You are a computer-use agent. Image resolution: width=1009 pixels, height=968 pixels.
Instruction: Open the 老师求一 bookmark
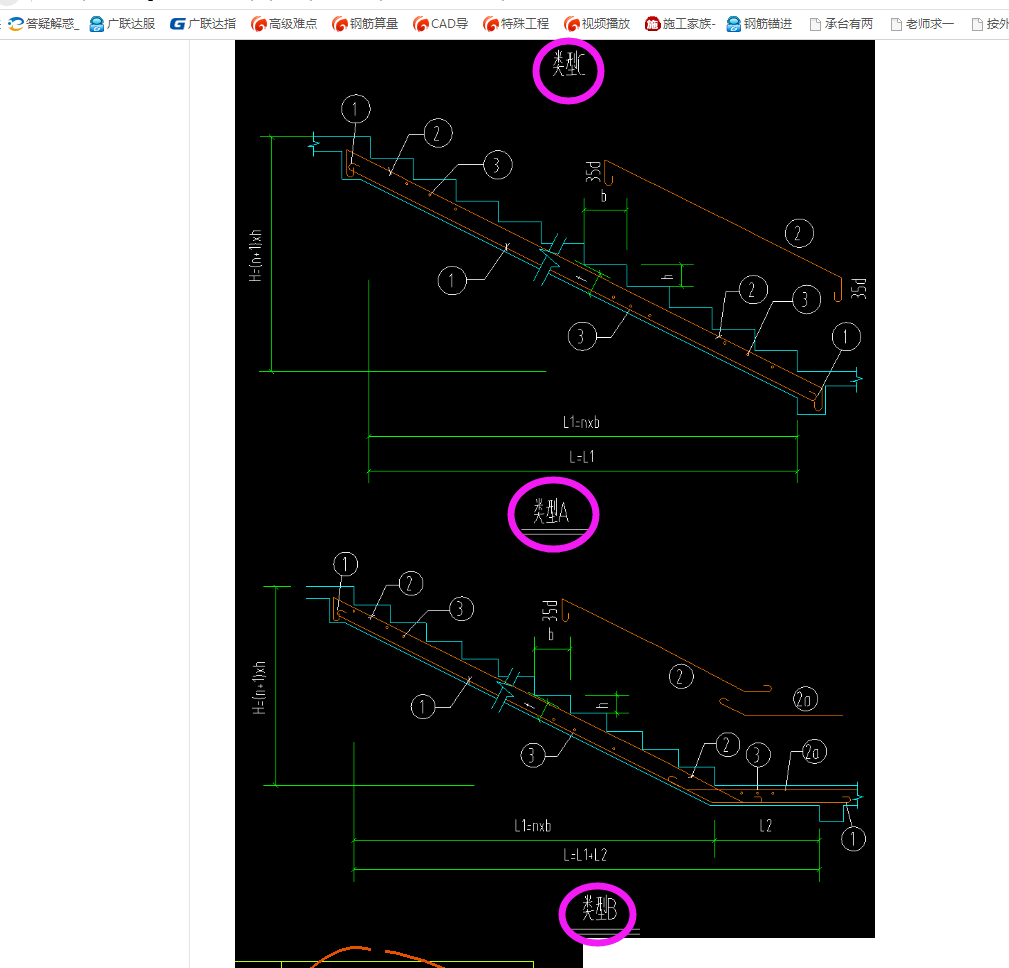(x=922, y=24)
